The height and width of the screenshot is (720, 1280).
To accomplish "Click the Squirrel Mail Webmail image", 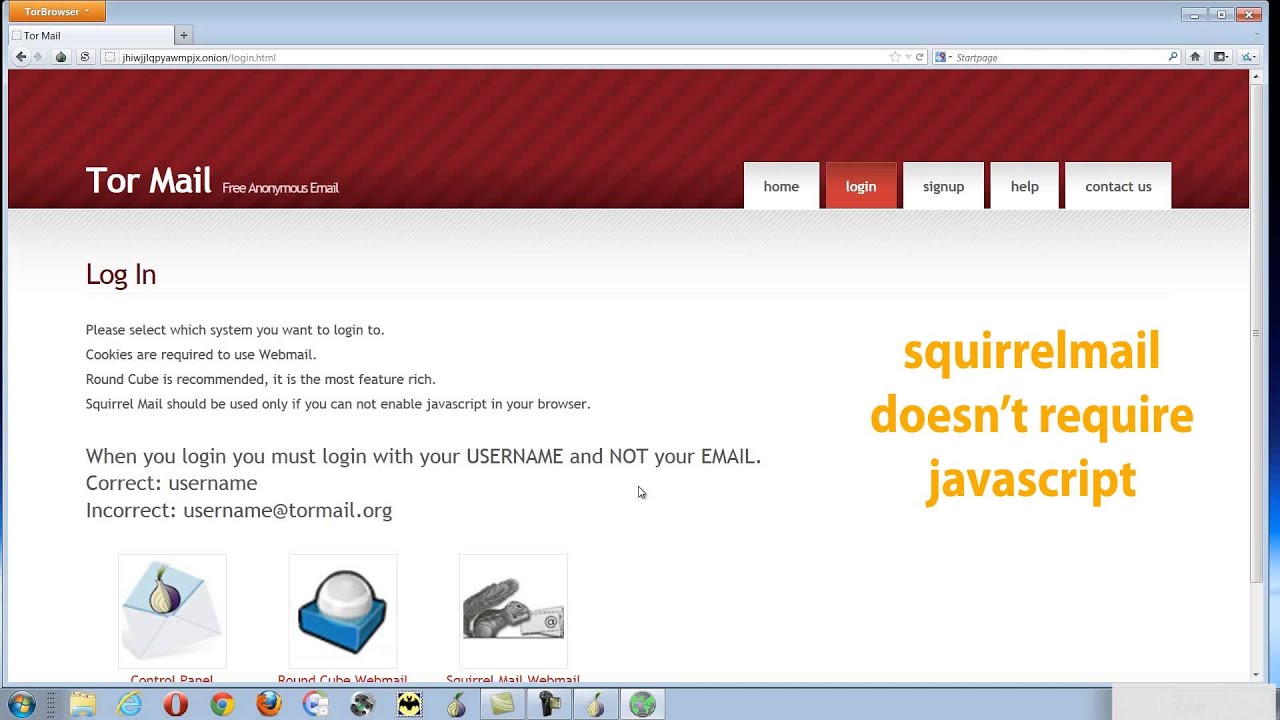I will point(513,611).
